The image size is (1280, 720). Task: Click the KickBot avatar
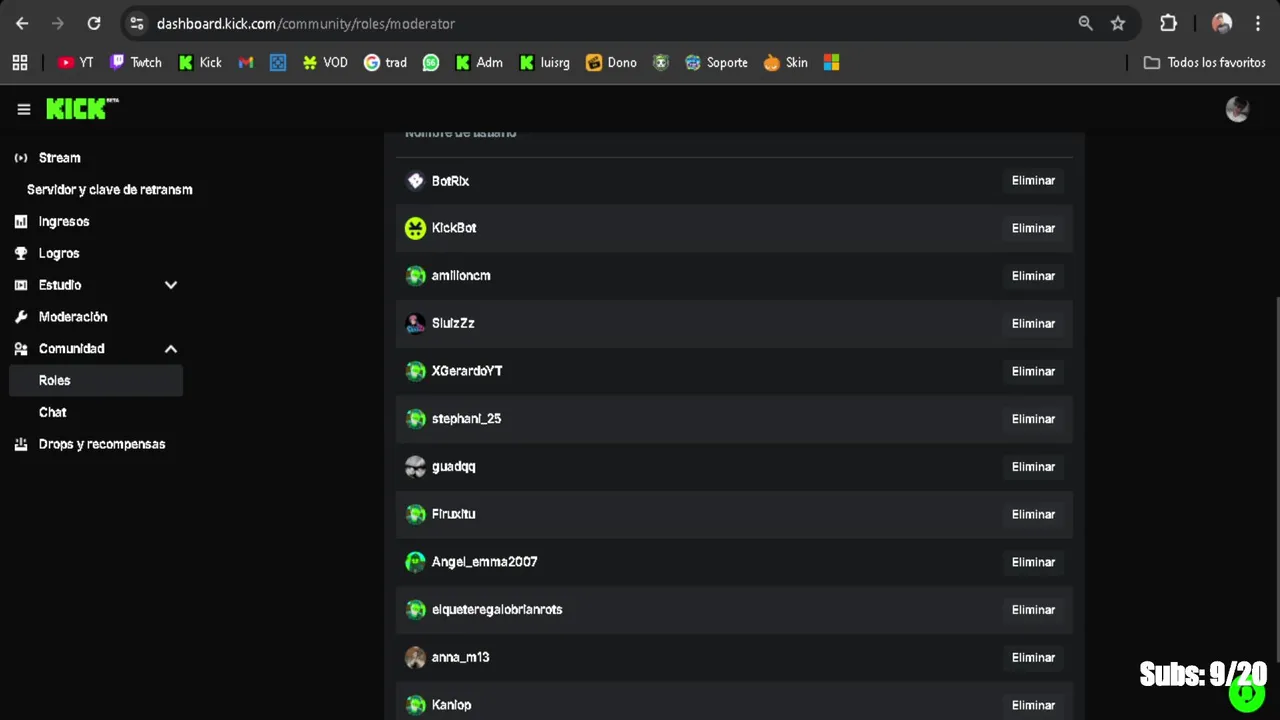(x=415, y=228)
